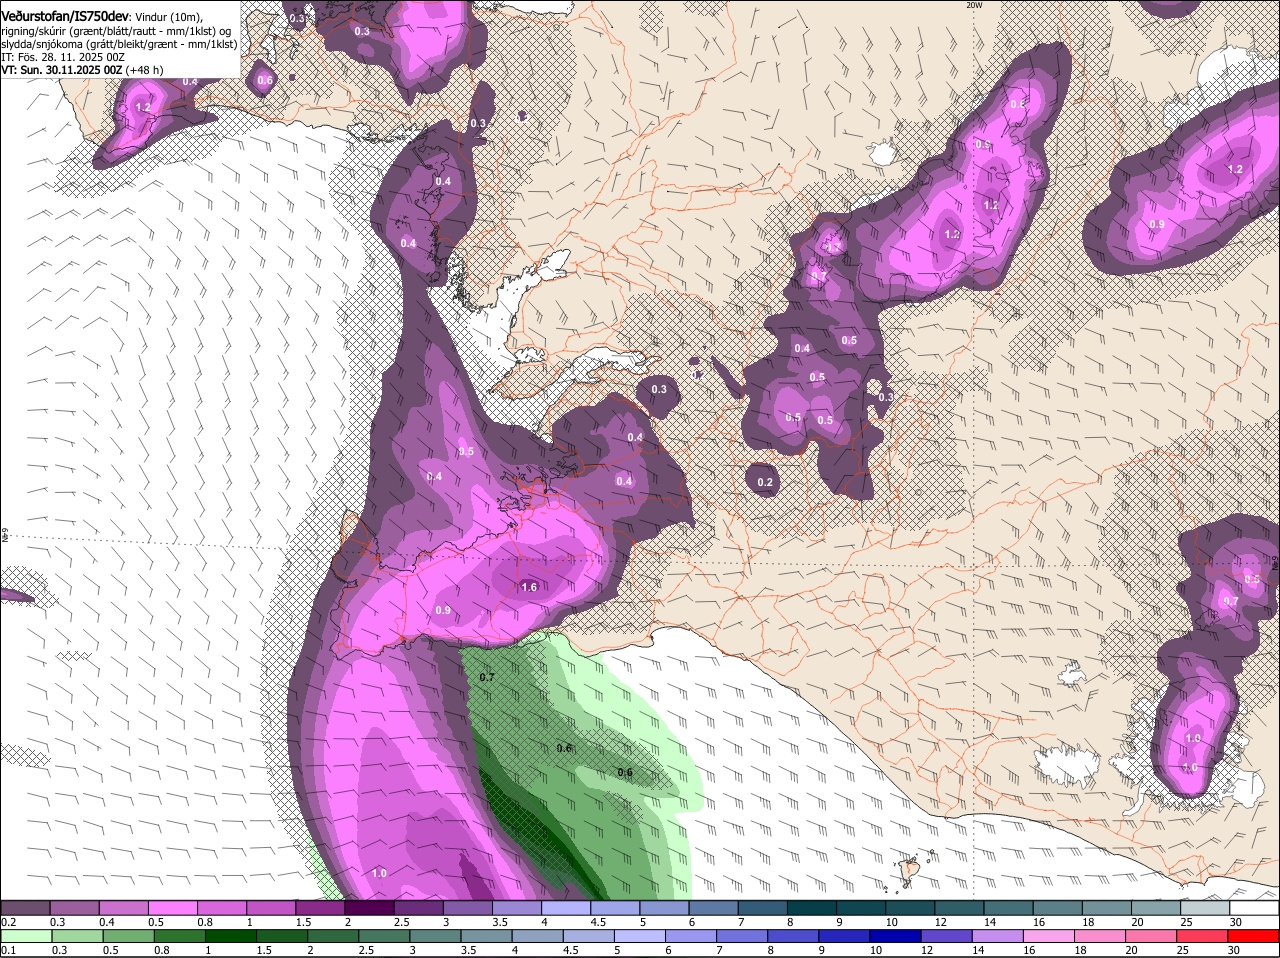
Task: Click the upper legend swatch labeled 0.2
Action: 25,907
